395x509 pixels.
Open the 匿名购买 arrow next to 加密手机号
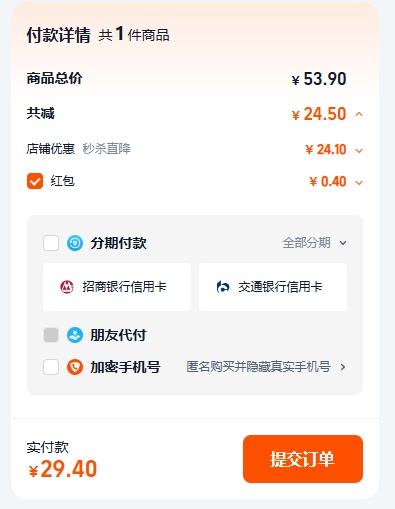[343, 367]
